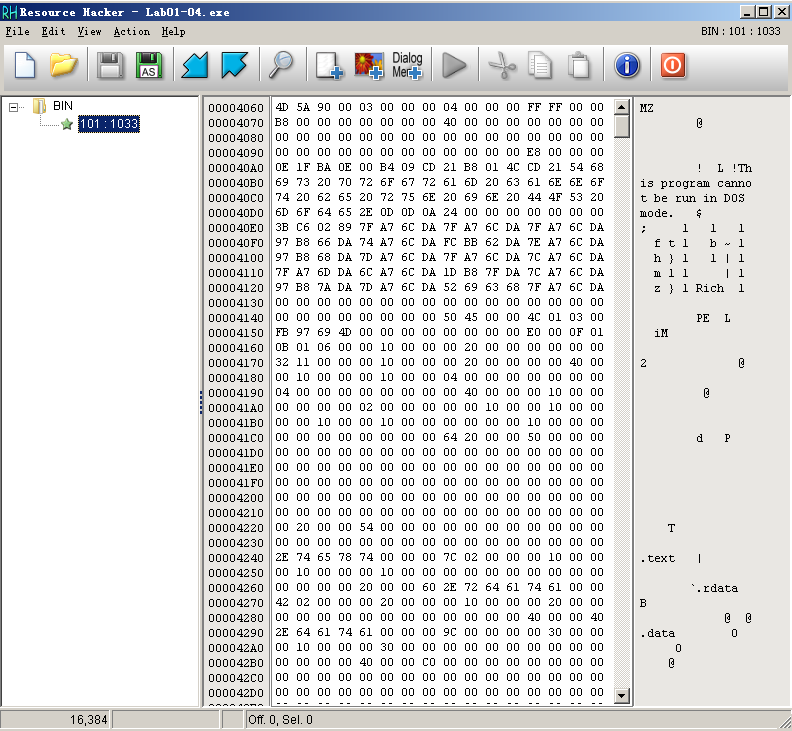Viewport: 792px width, 731px height.
Task: Click 't be run in DOS' ASCII text
Action: tap(692, 198)
